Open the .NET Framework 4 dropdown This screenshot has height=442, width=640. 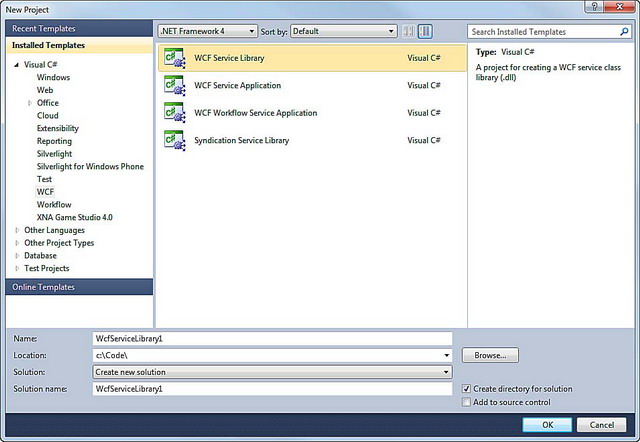click(x=207, y=31)
